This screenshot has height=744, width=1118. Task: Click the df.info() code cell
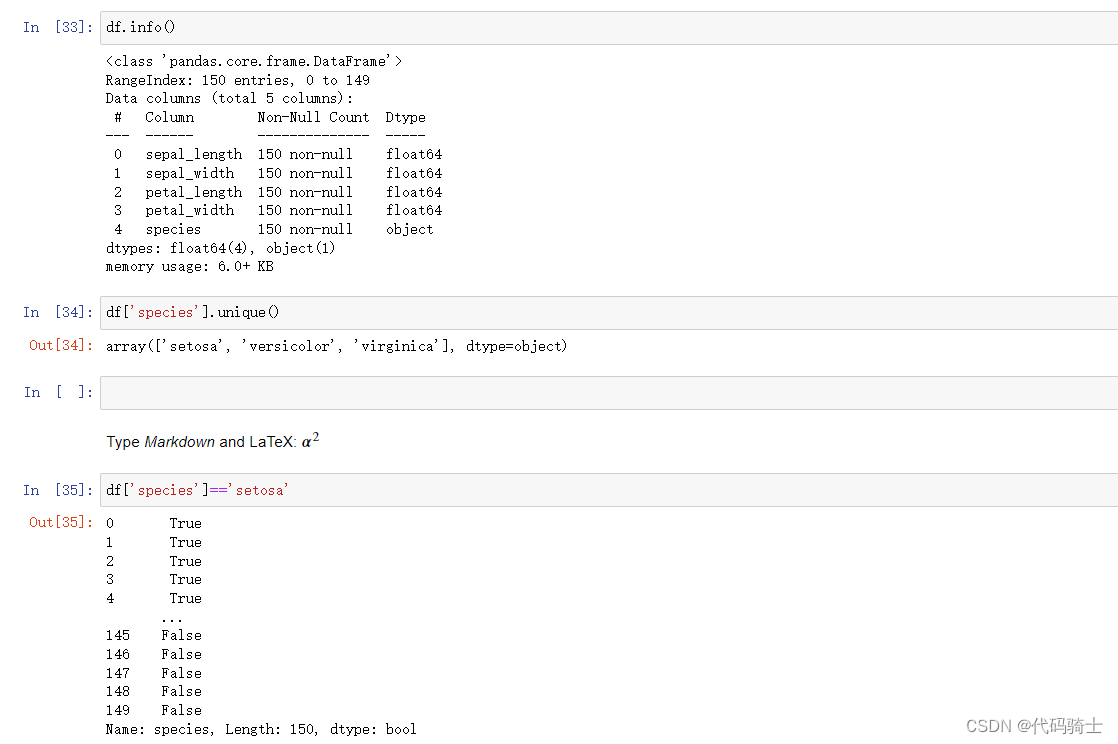[609, 28]
